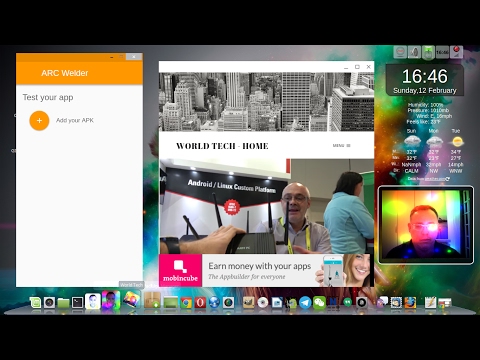The image size is (480, 360).
Task: Click the dark globe icon in the dock
Action: (x=228, y=303)
